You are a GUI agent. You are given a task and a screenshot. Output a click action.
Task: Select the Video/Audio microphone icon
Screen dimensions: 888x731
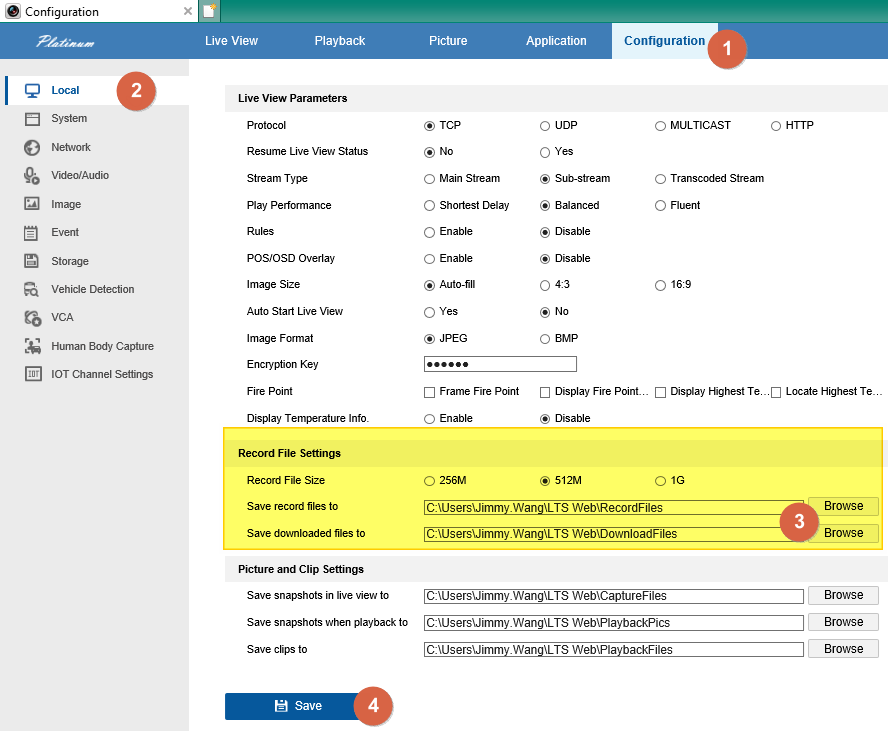(32, 176)
